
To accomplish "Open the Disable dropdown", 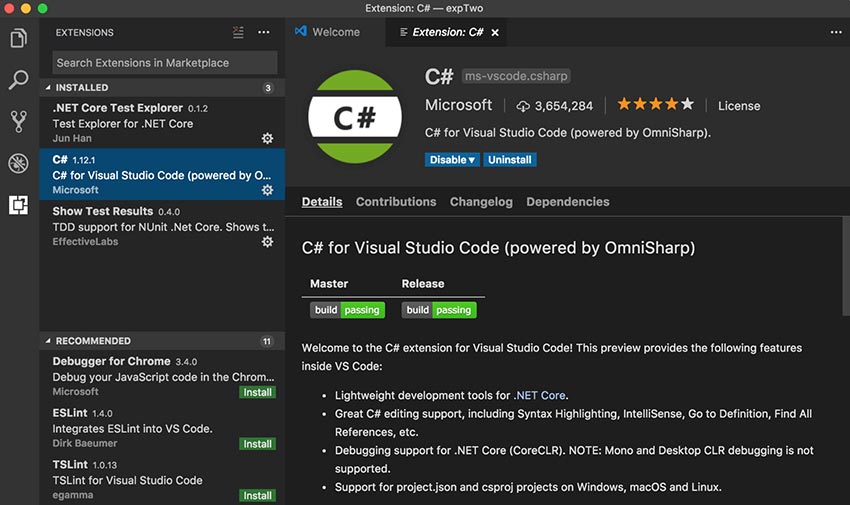I will click(x=452, y=160).
